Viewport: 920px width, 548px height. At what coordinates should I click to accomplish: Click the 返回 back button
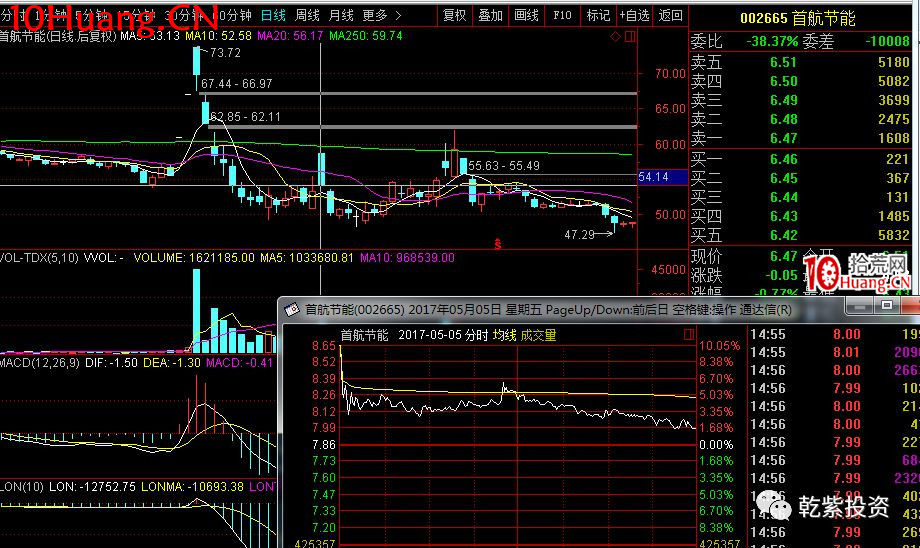pos(670,16)
